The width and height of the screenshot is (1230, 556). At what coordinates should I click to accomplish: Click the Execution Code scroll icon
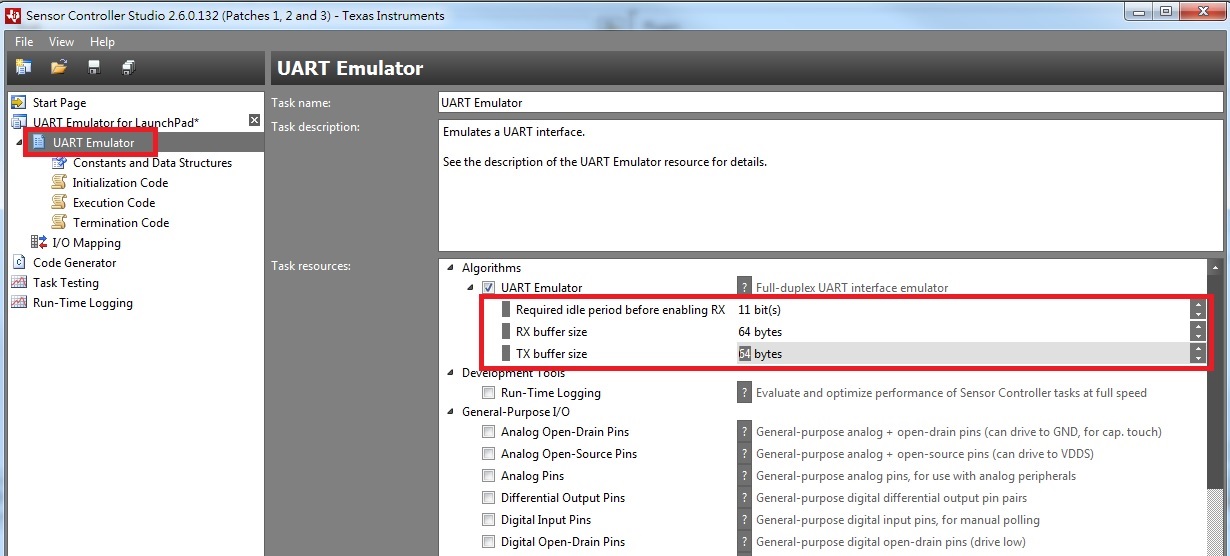(59, 202)
